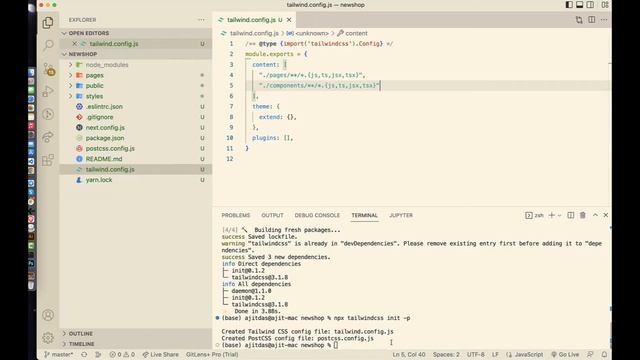Toggle the bottom panel layout icon
The width and height of the screenshot is (640, 360).
pyautogui.click(x=580, y=5)
